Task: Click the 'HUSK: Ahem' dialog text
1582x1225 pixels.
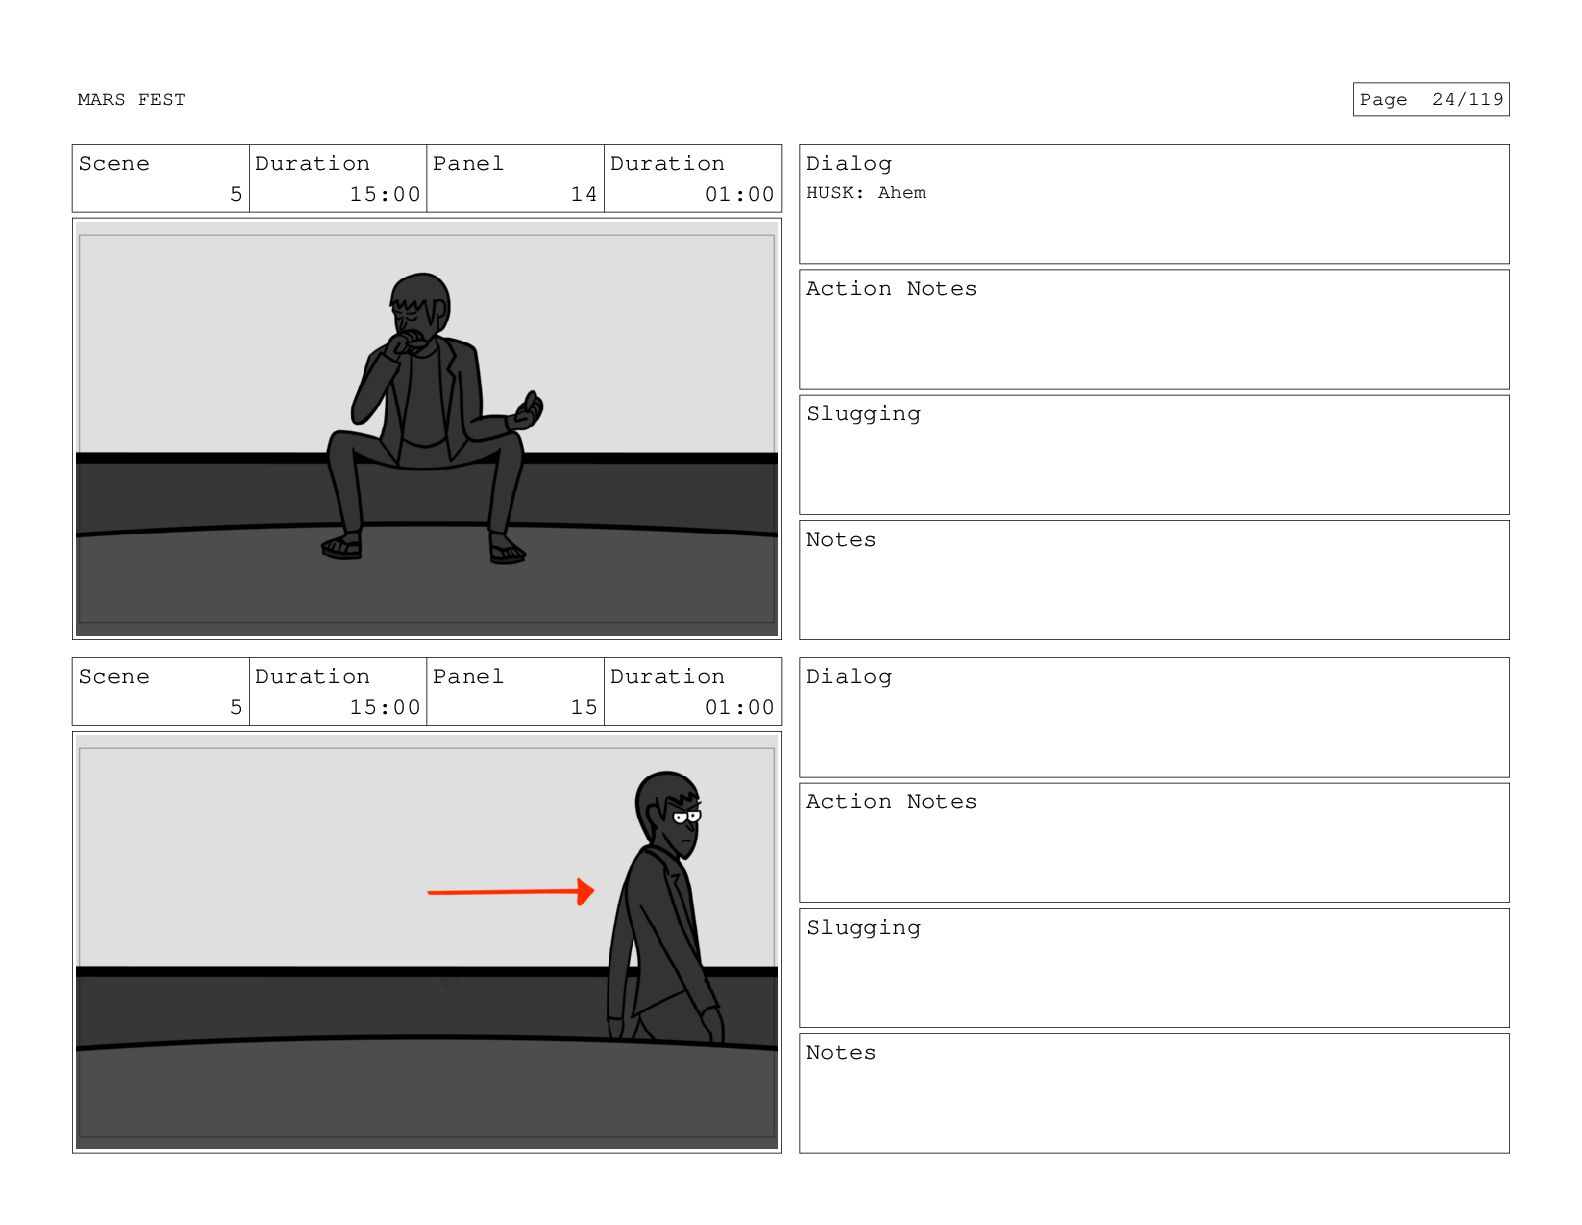Action: 866,193
